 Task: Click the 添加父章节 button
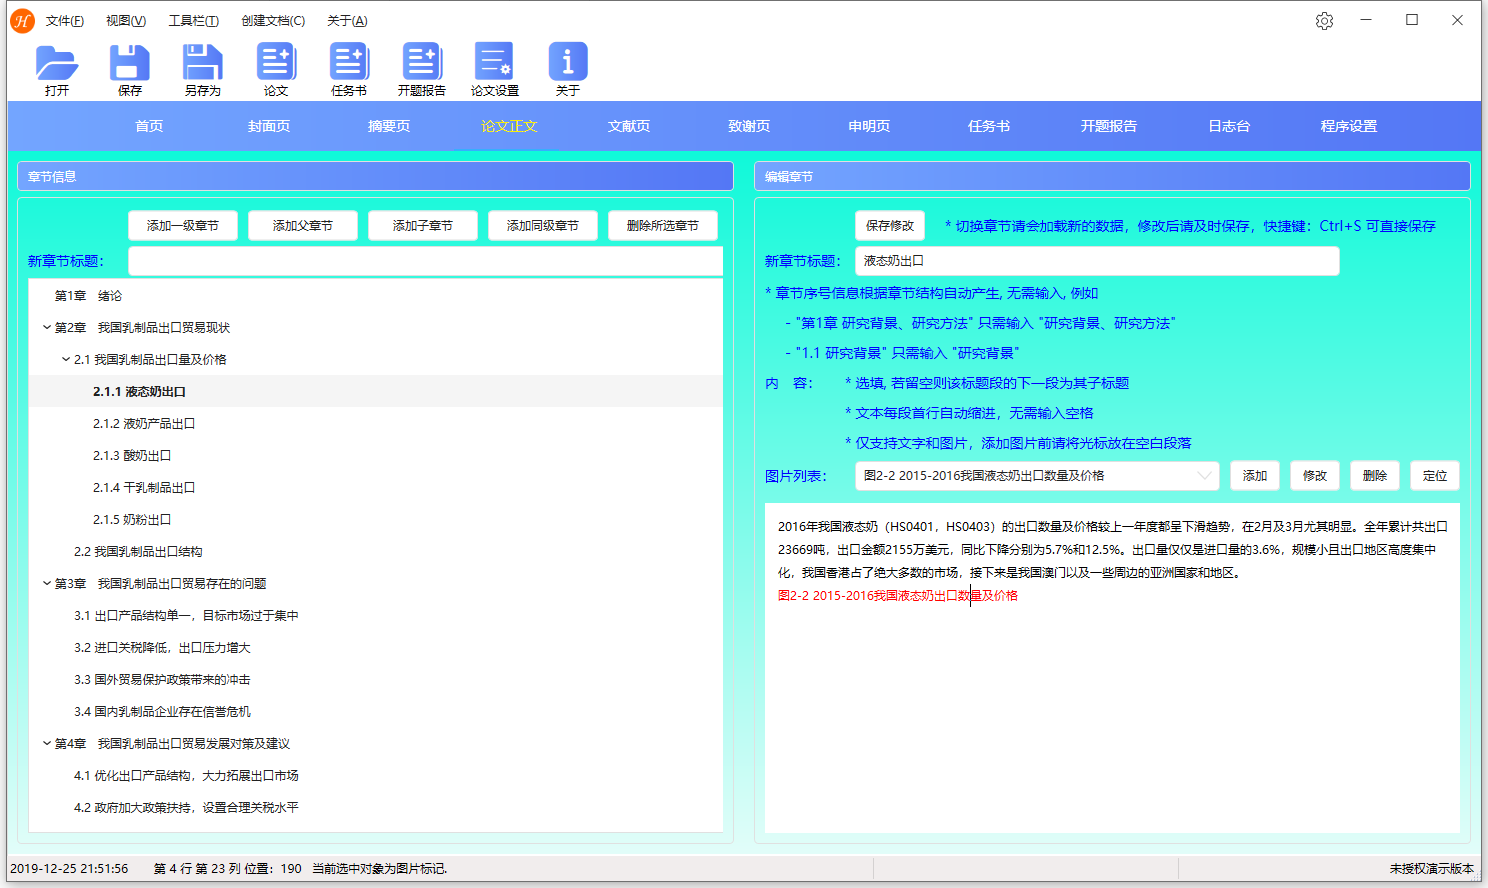tap(303, 226)
